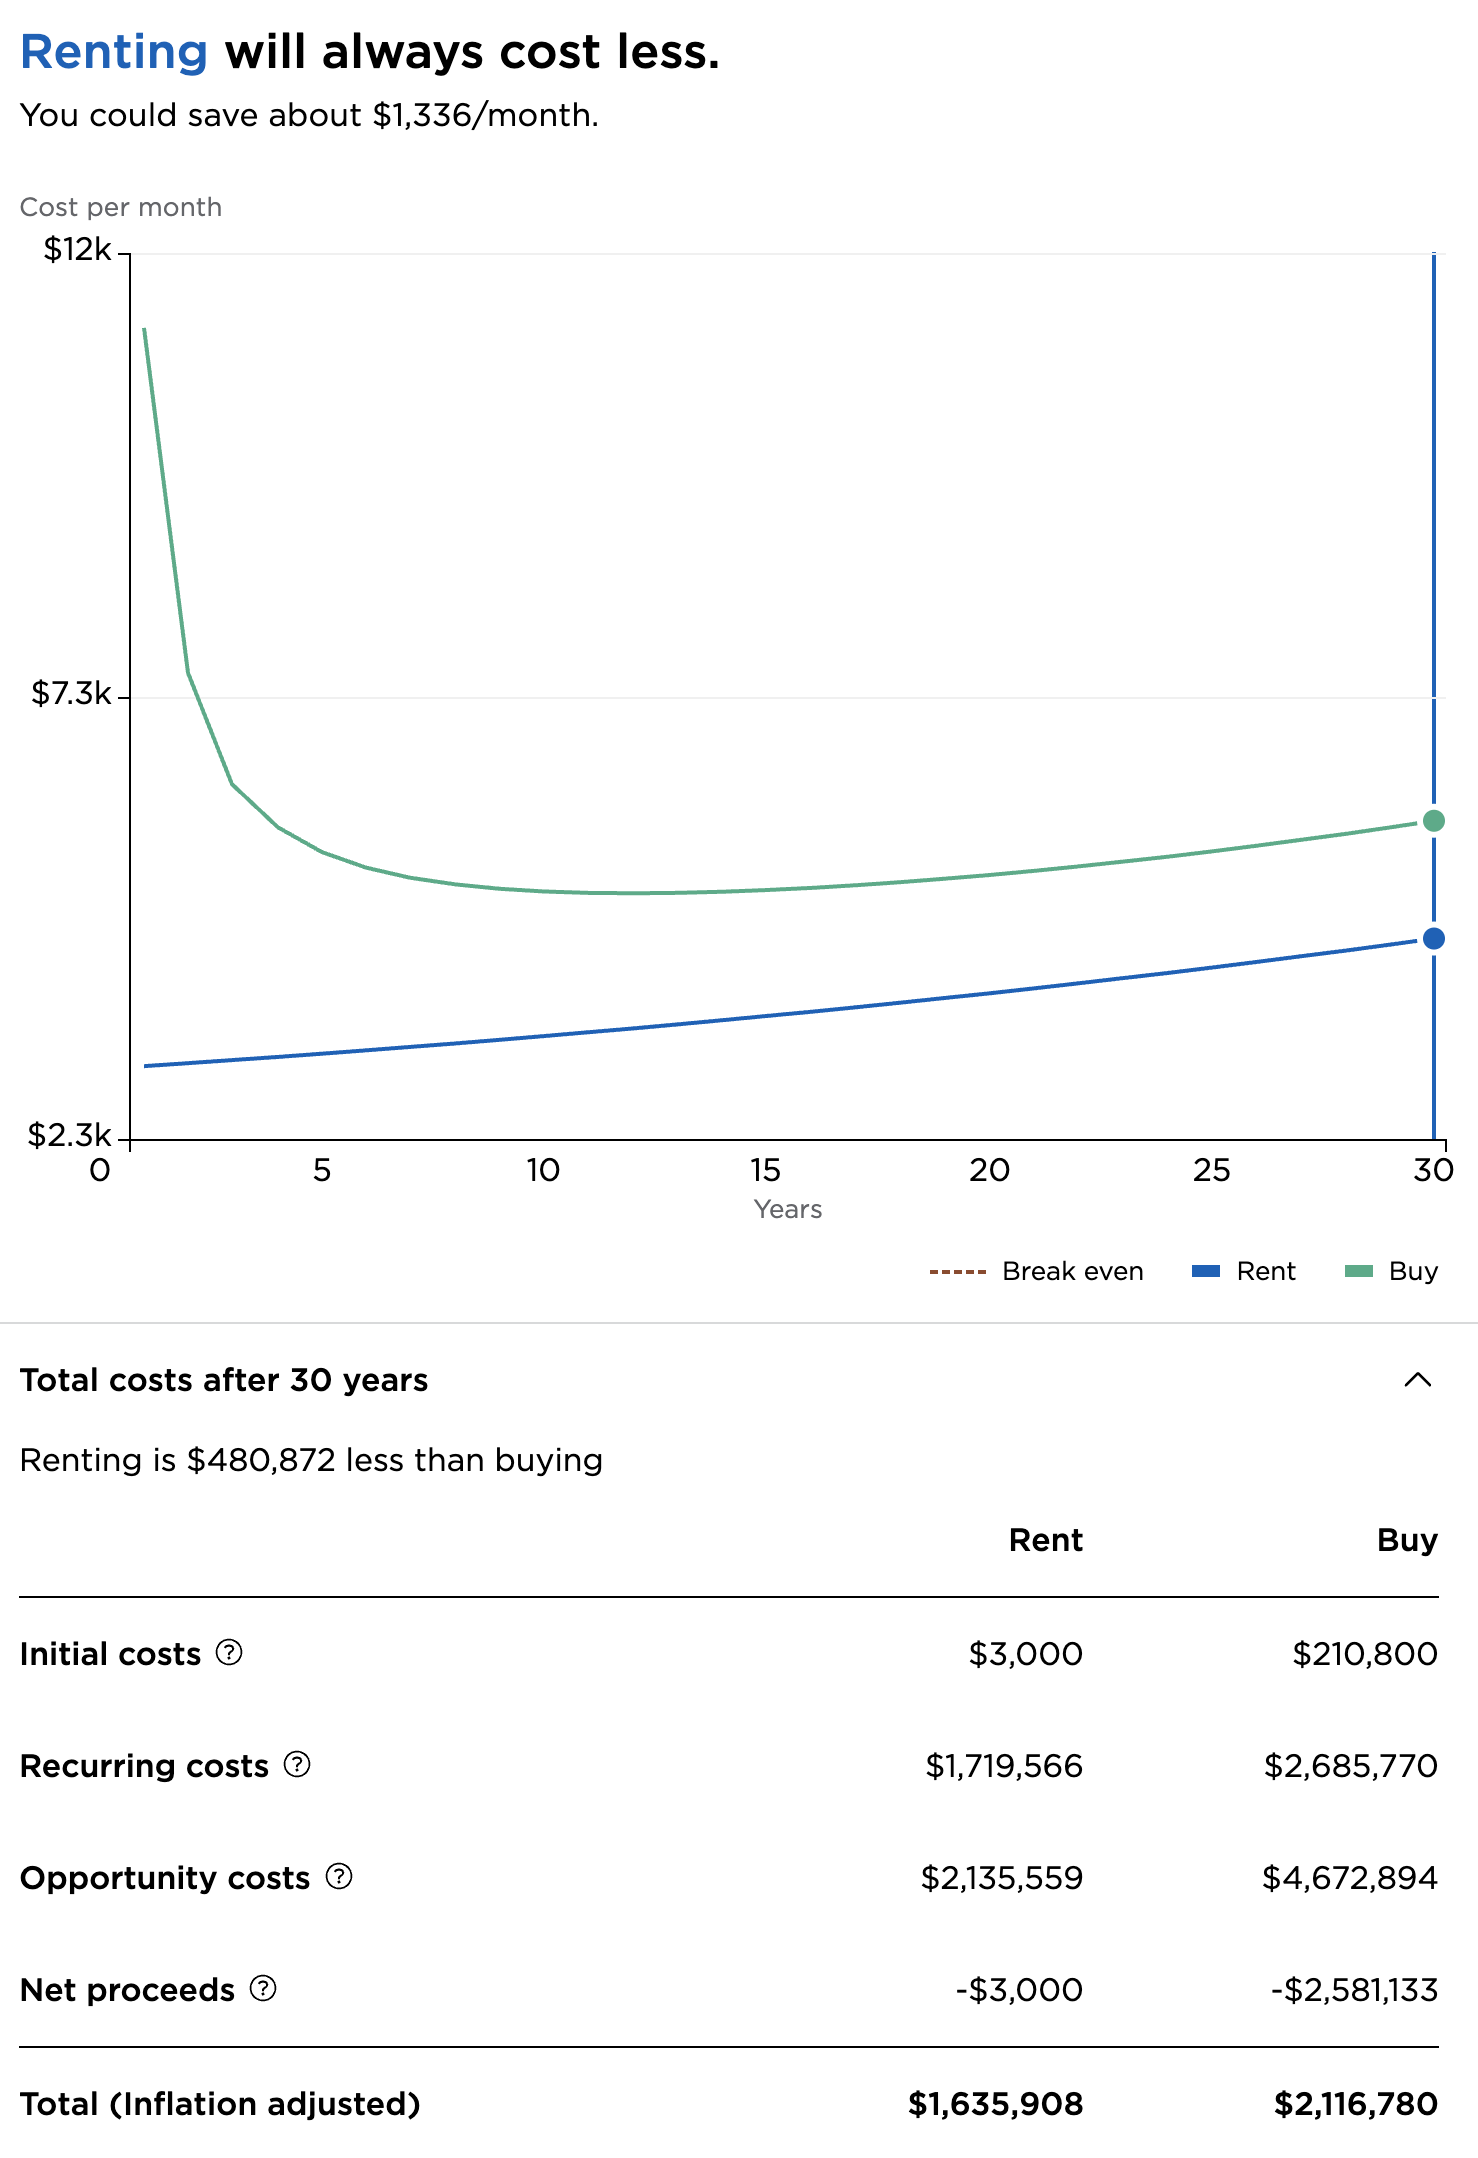1478x2158 pixels.
Task: Show the Opportunity costs info icon
Action: [x=339, y=1877]
